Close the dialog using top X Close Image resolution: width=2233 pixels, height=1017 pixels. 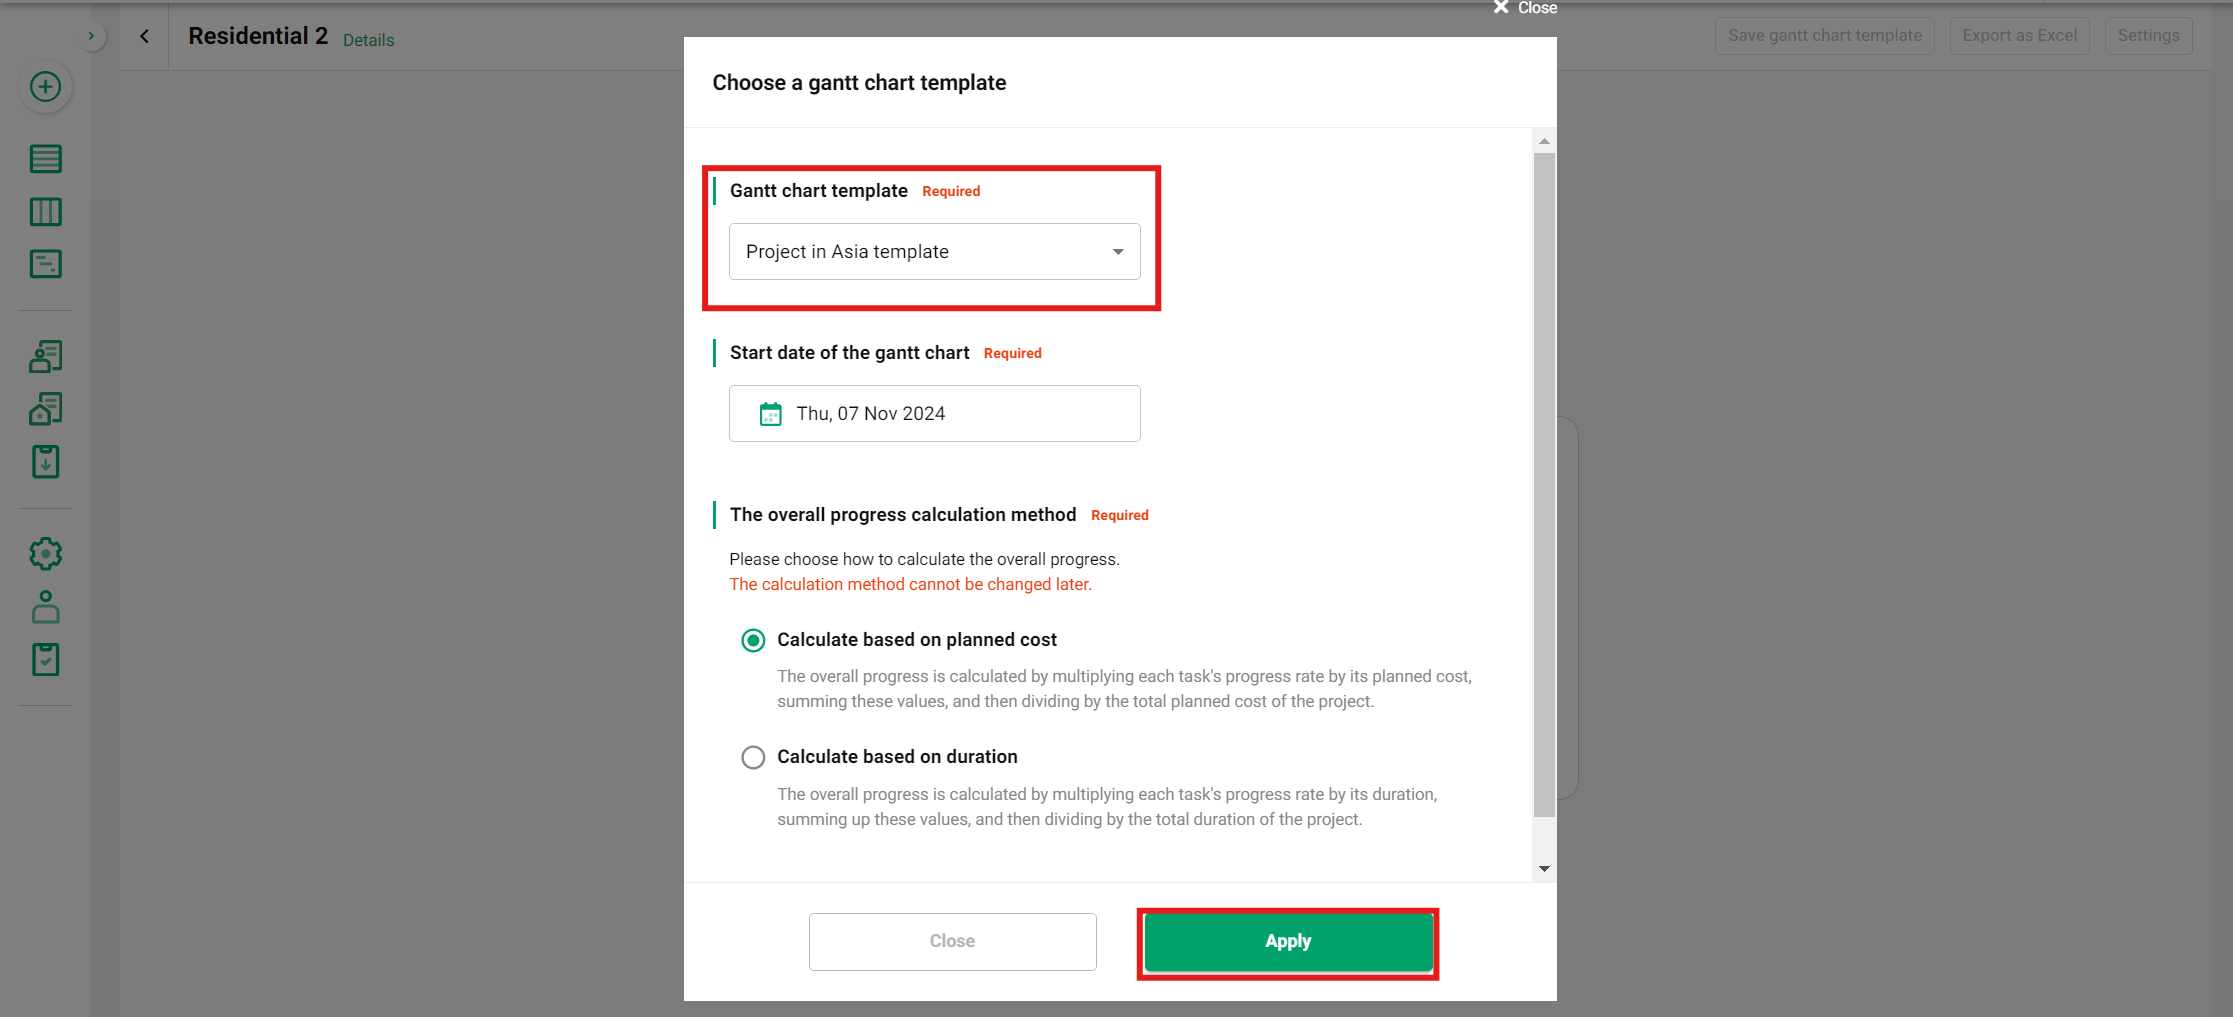pos(1524,8)
